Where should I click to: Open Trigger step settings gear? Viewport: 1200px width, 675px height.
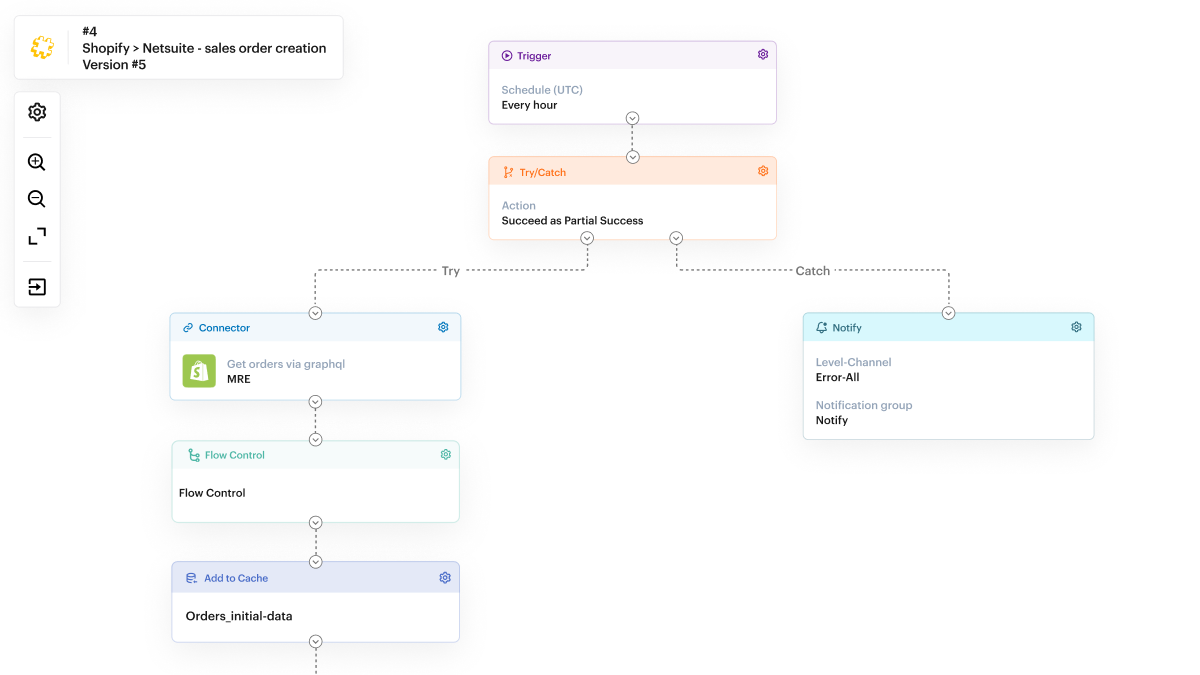763,55
